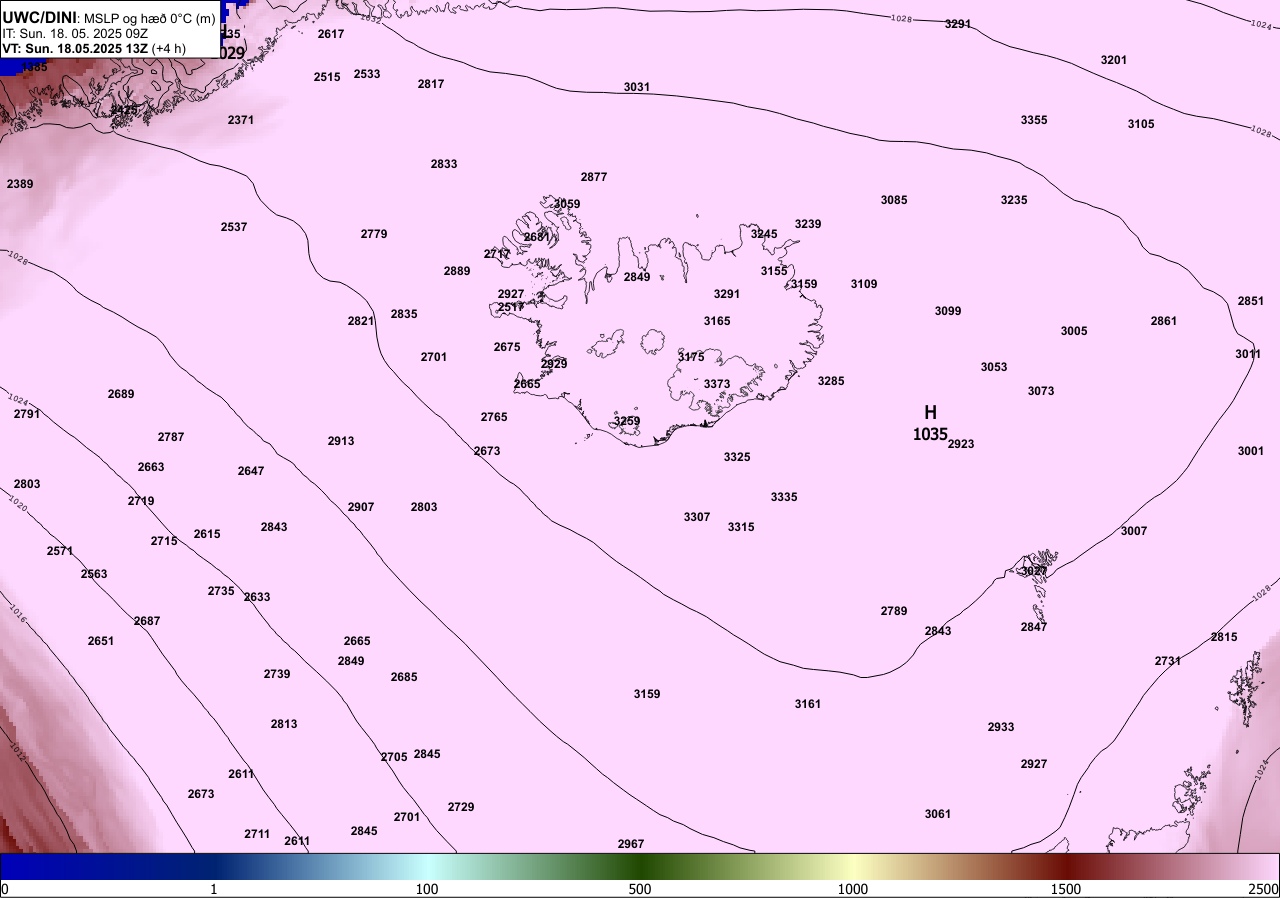Click the map value 3061
Screen dimensions: 1280x898
click(x=938, y=814)
